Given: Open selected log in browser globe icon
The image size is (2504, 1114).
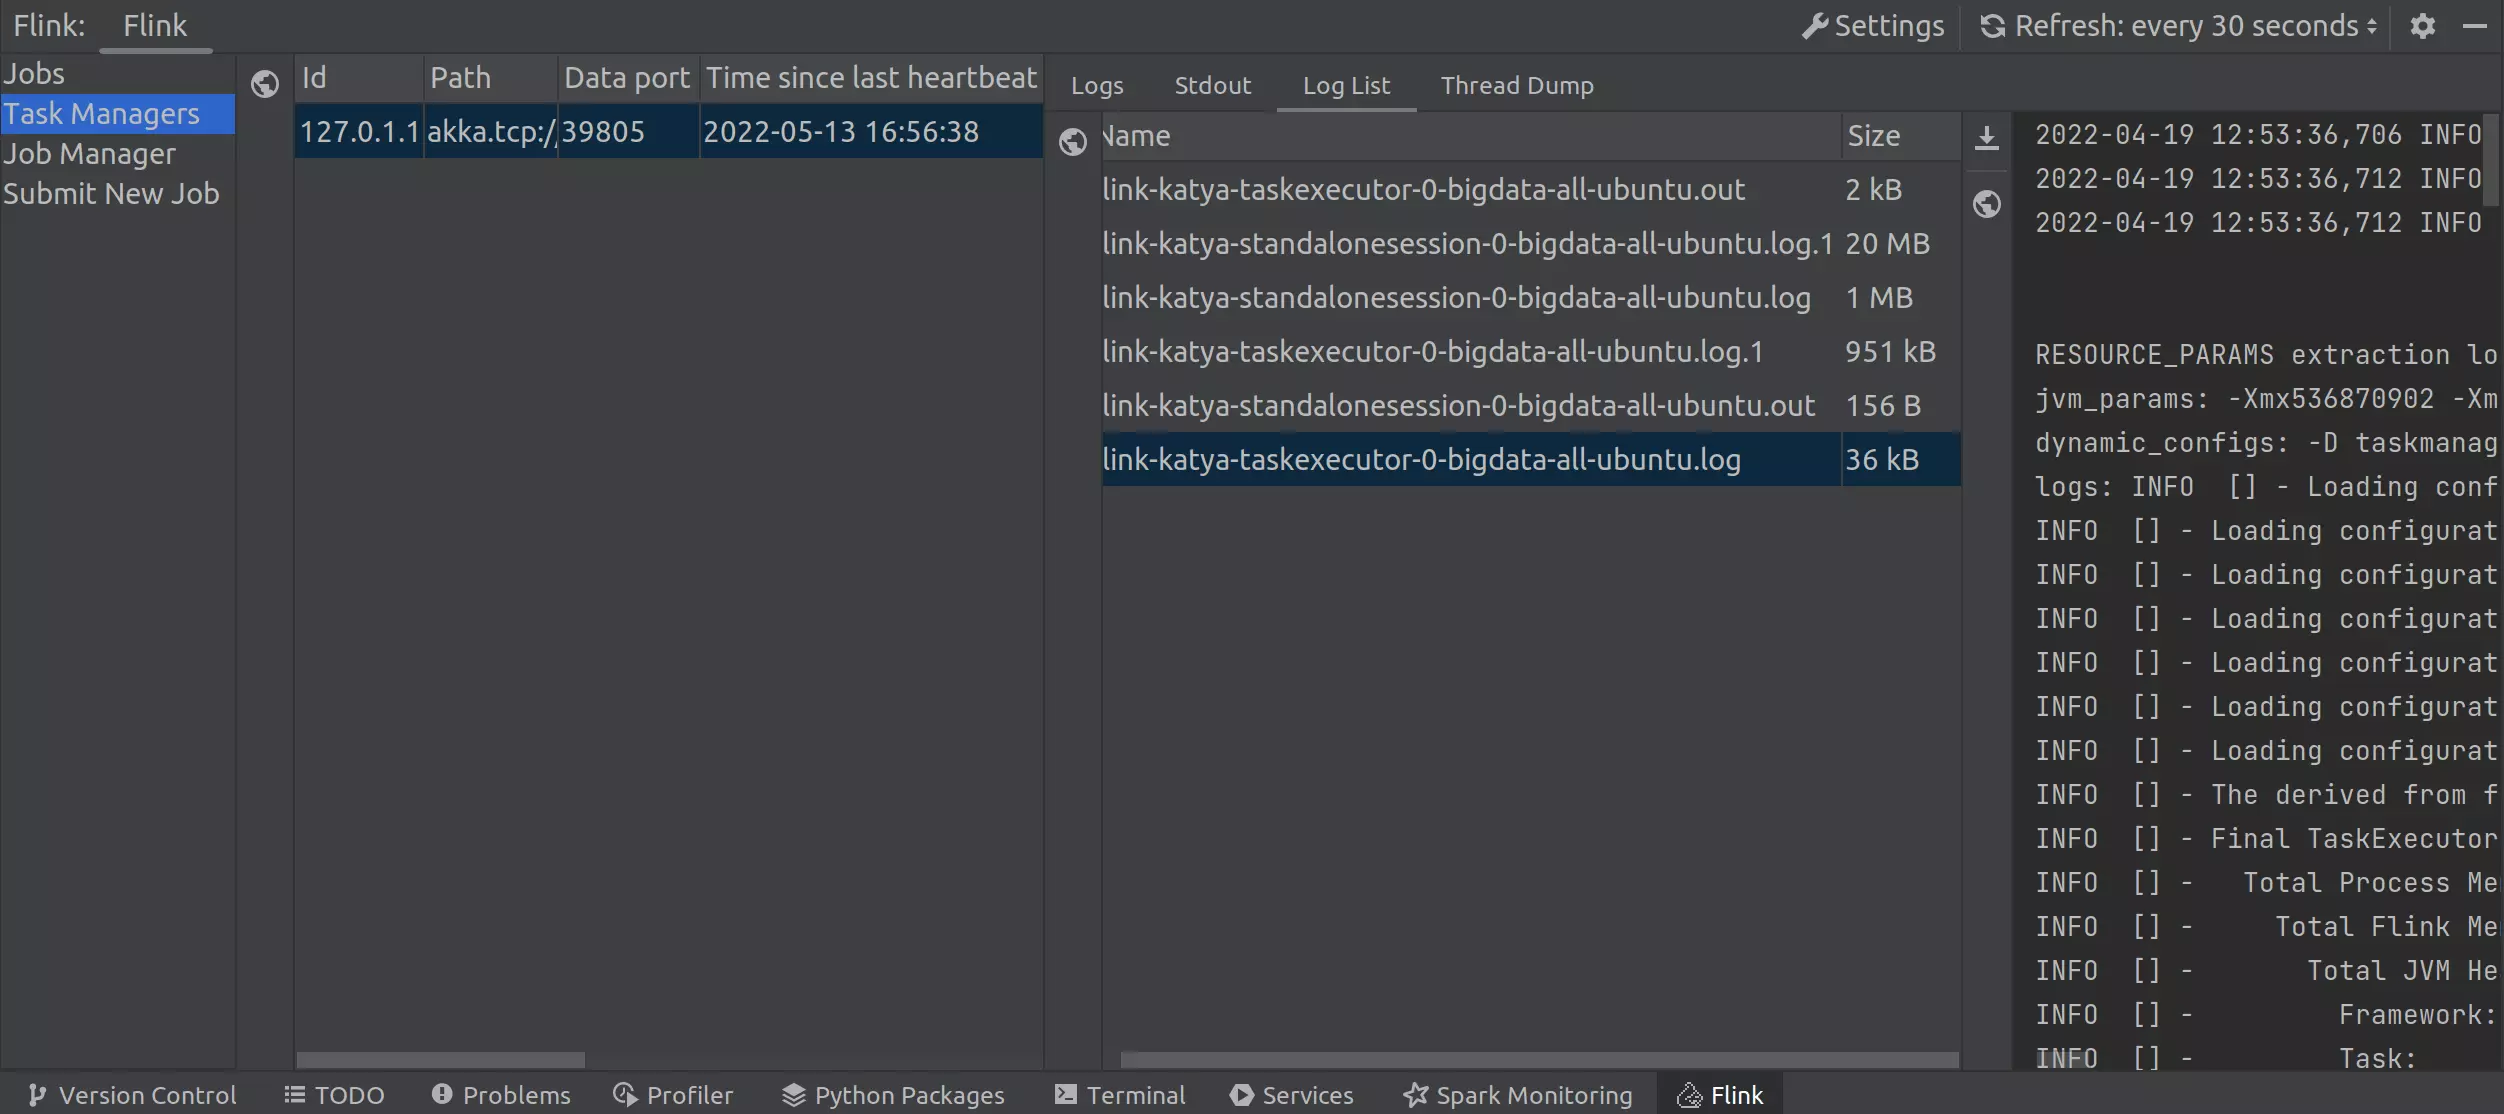Looking at the screenshot, I should [x=1987, y=204].
